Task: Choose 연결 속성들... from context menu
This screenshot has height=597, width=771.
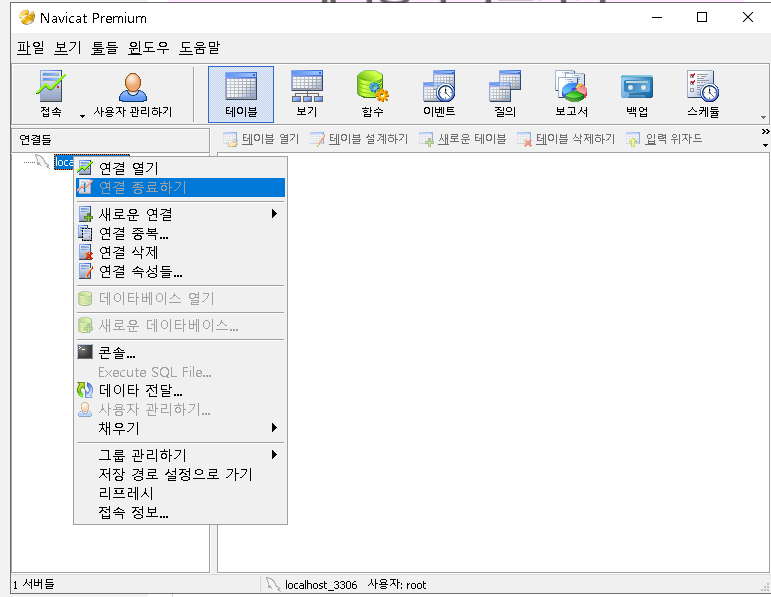Action: tap(180, 271)
